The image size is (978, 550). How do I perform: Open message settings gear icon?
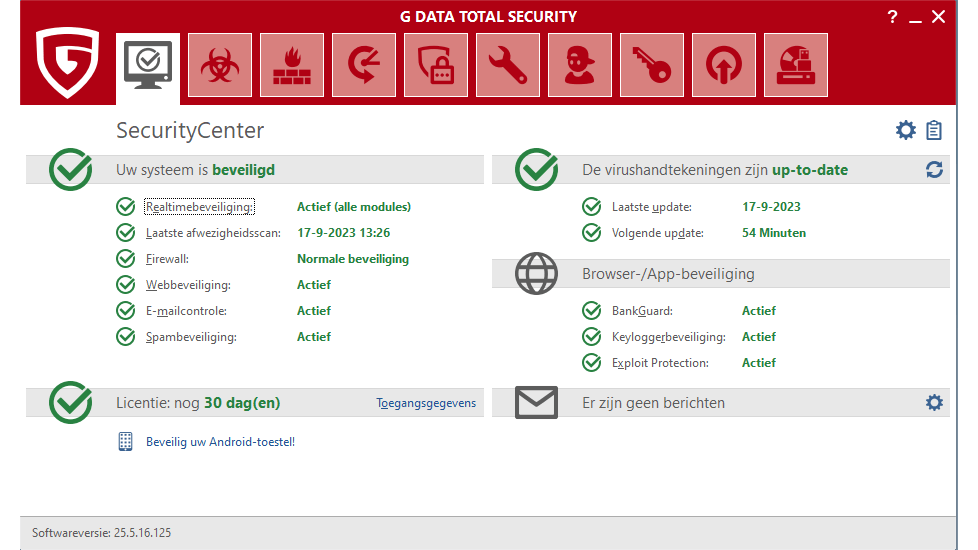[x=934, y=403]
